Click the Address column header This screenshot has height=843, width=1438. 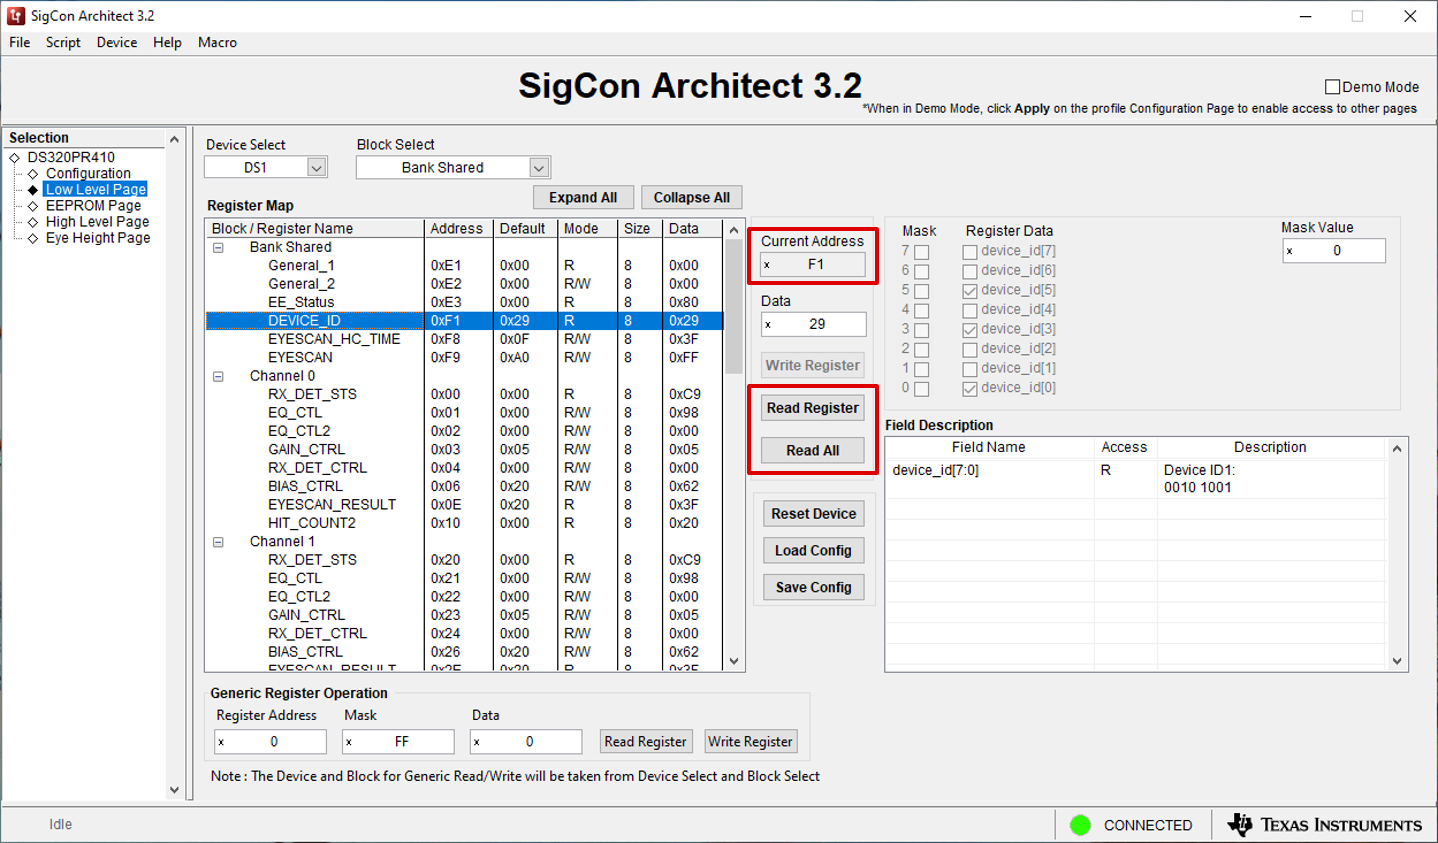(459, 229)
